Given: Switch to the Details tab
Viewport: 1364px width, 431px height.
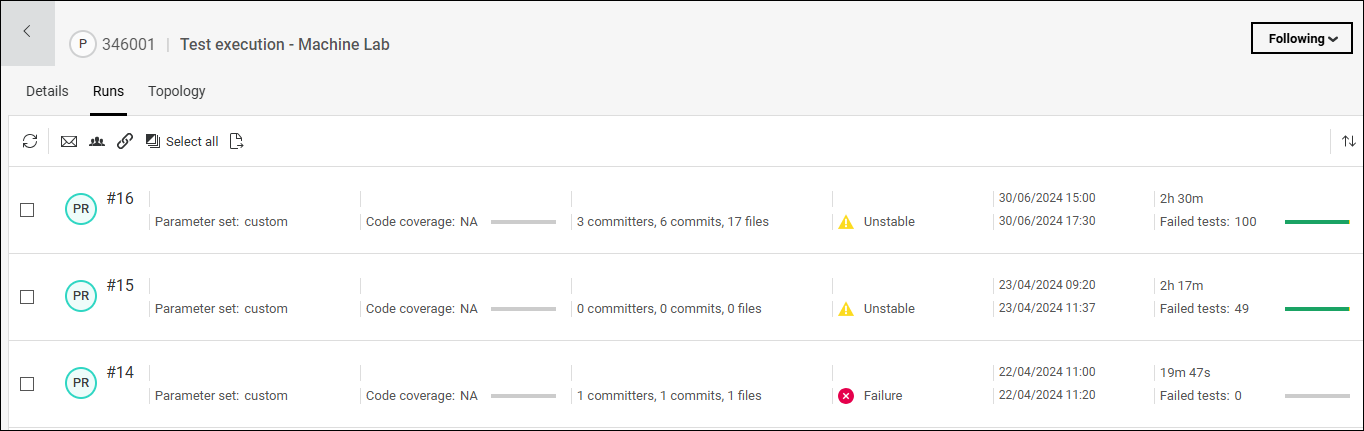Looking at the screenshot, I should 47,91.
